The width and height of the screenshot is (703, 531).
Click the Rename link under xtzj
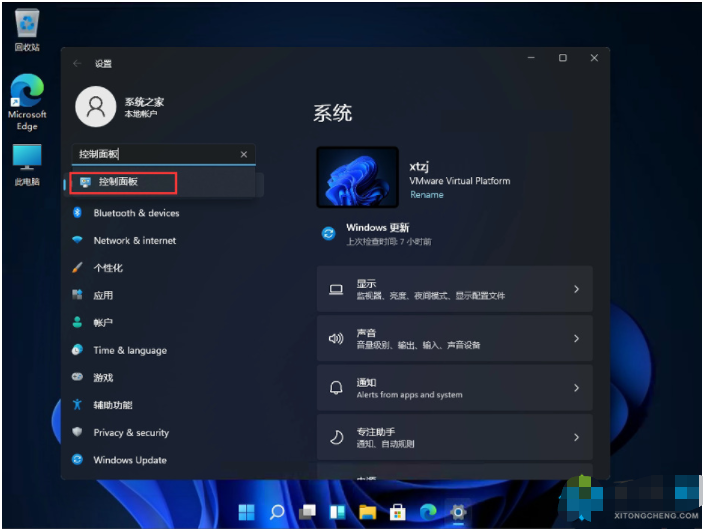[426, 195]
